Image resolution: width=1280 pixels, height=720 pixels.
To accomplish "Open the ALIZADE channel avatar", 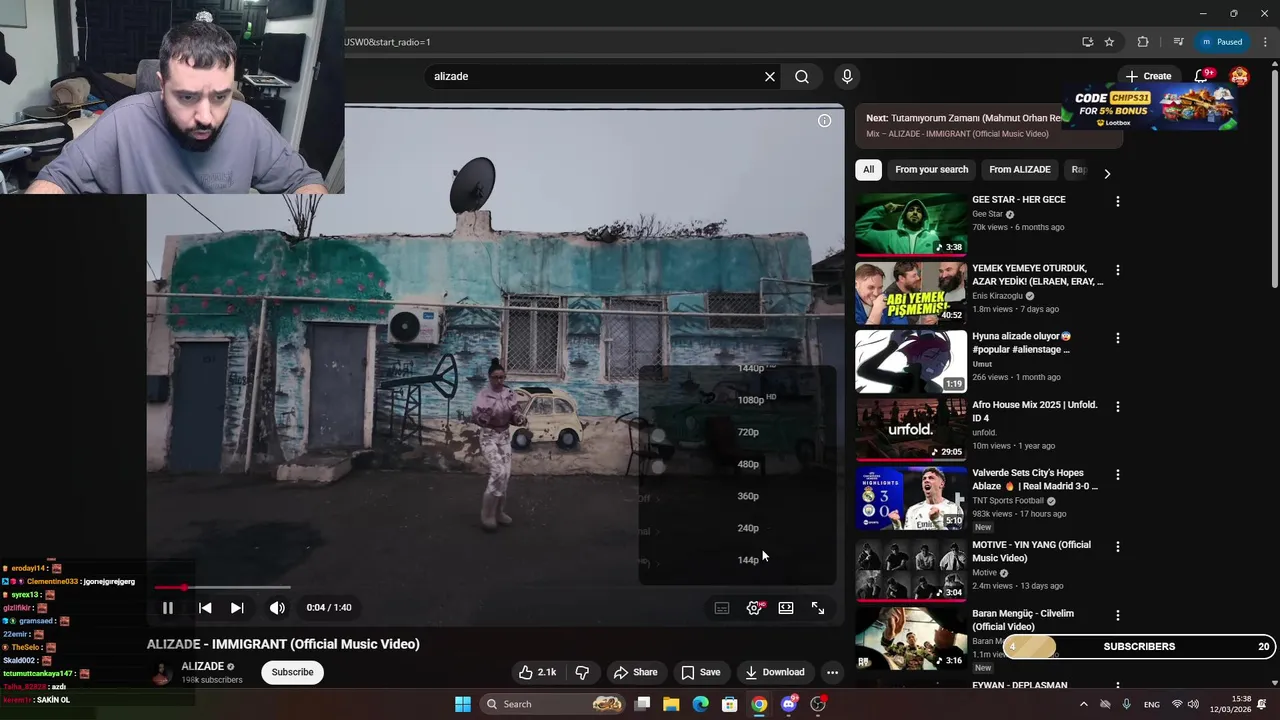I will pos(161,673).
